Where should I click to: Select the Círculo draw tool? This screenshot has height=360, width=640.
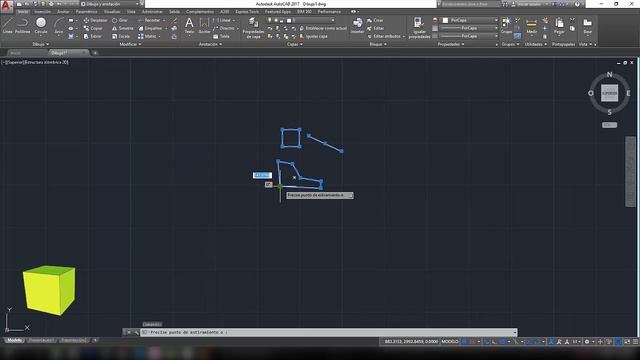click(40, 26)
